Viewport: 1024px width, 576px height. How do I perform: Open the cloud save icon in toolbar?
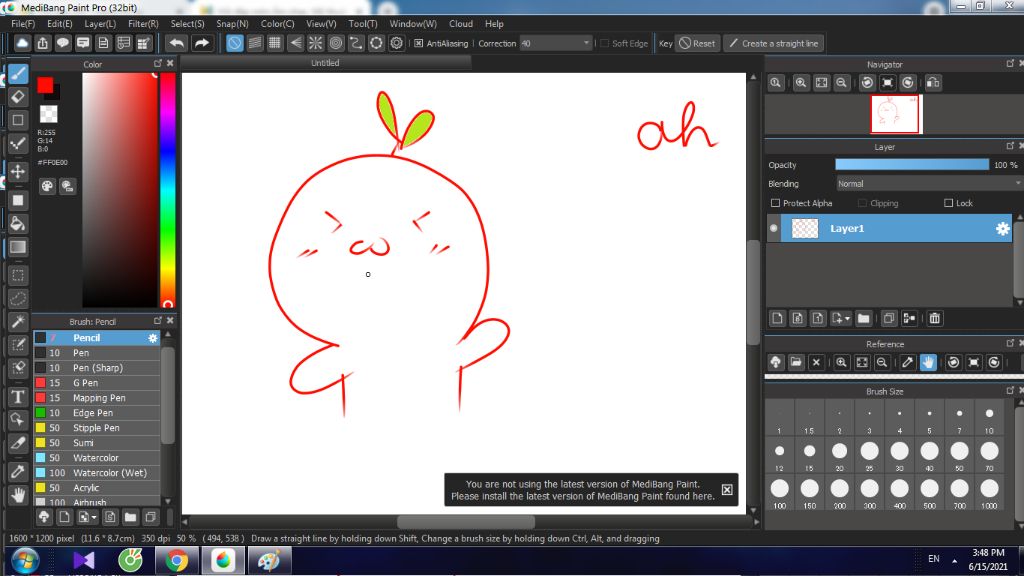pos(22,43)
